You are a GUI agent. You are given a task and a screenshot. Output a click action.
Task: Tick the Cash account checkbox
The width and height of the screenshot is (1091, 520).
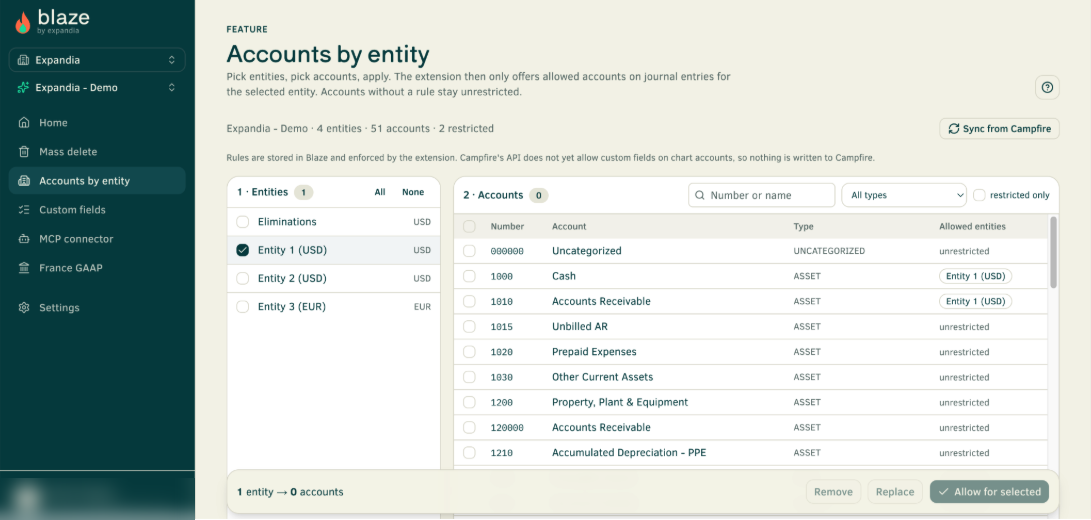click(x=469, y=276)
